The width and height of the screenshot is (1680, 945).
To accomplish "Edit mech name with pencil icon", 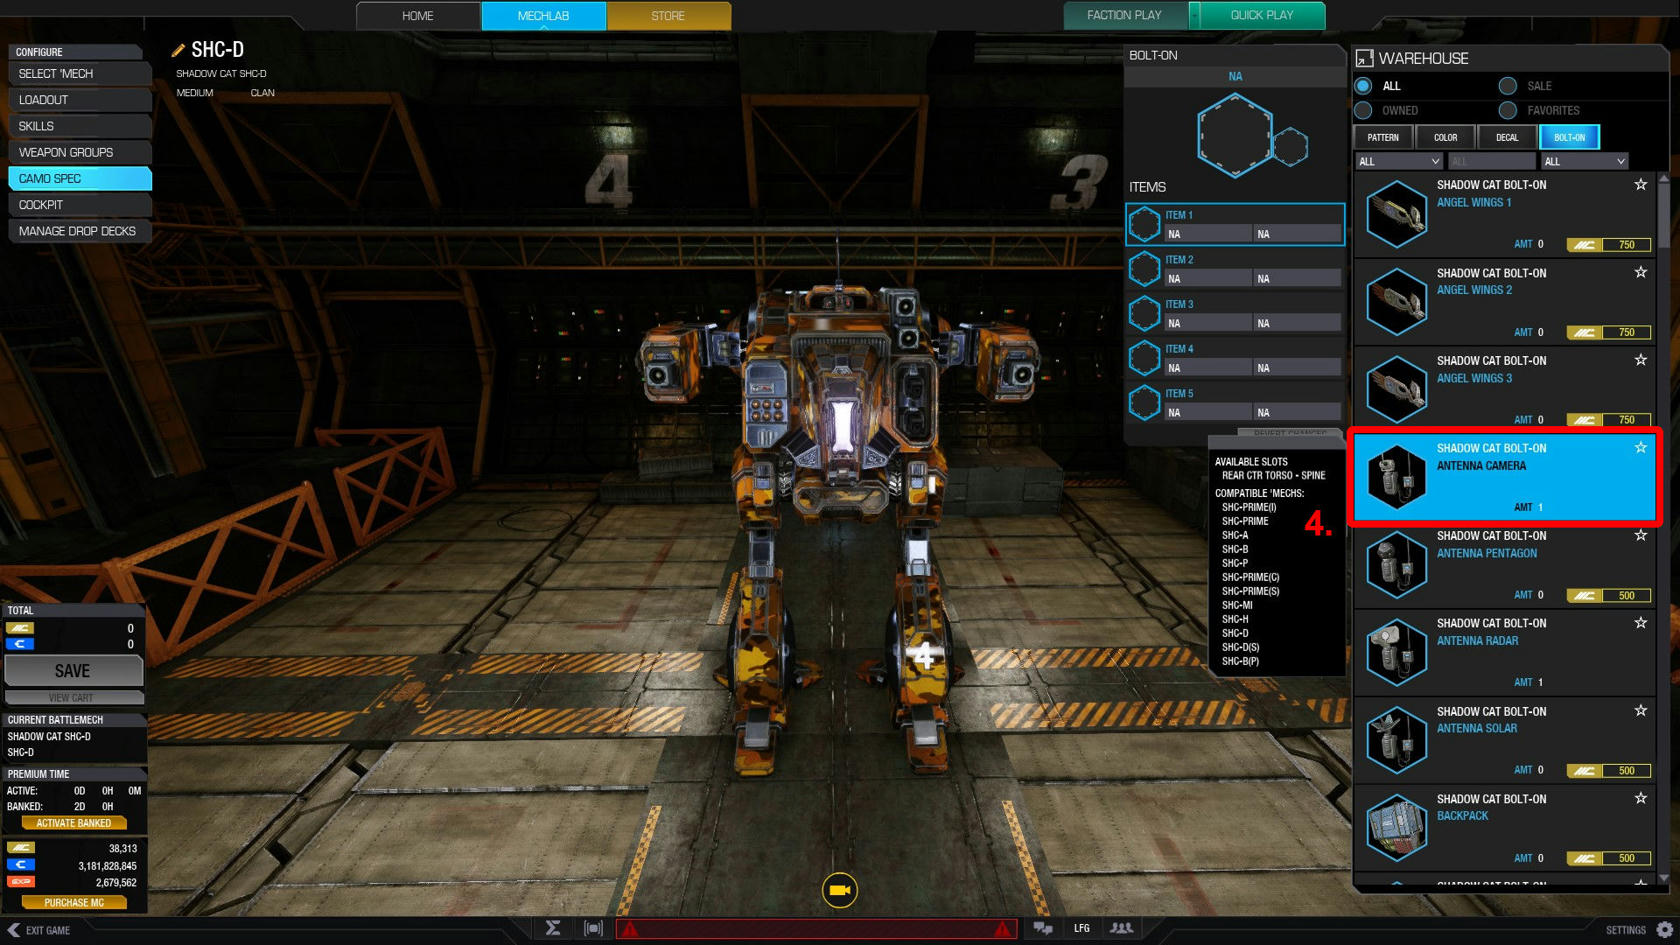I will 178,50.
